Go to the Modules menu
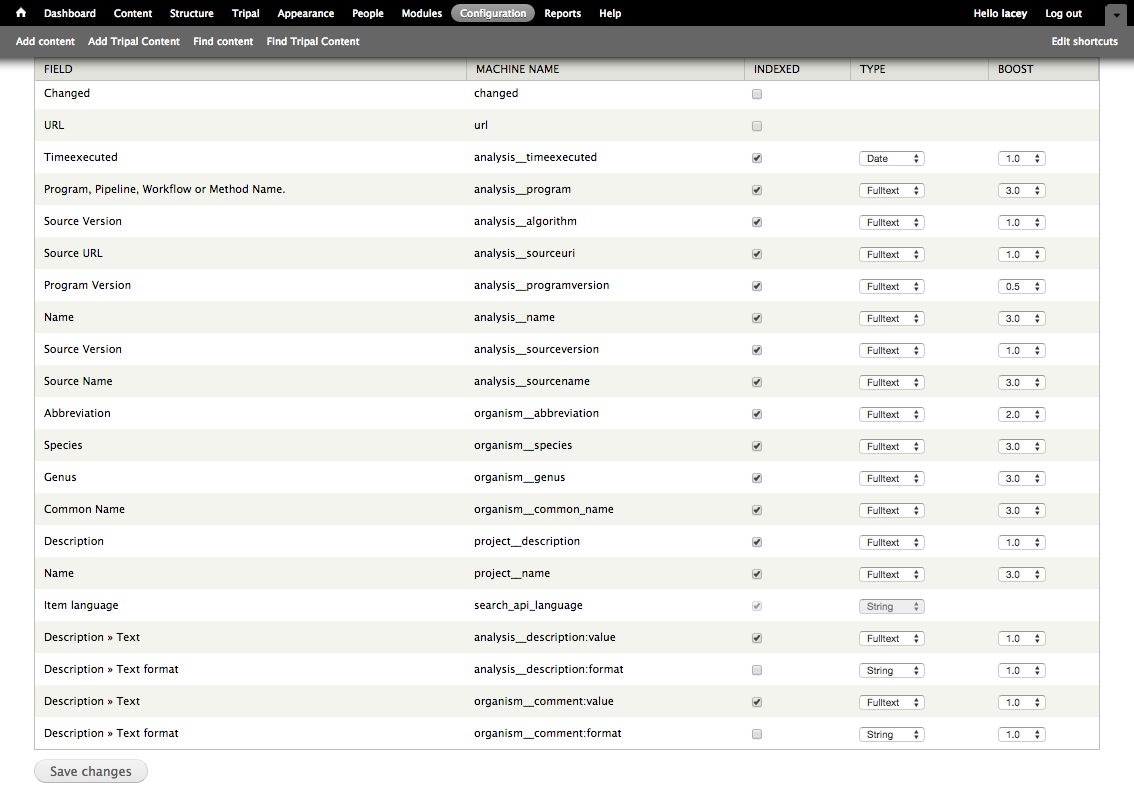The height and width of the screenshot is (792, 1134). coord(421,13)
